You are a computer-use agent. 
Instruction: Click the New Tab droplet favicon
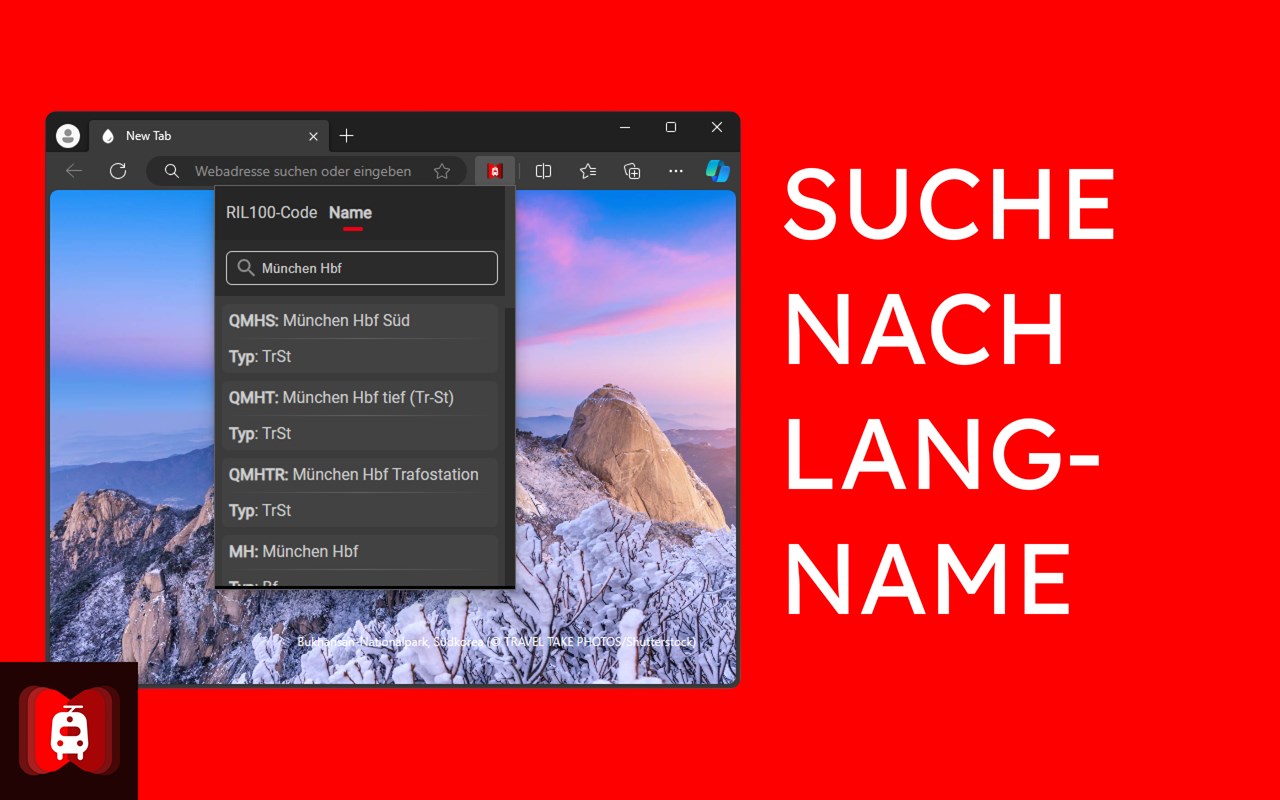(x=108, y=136)
